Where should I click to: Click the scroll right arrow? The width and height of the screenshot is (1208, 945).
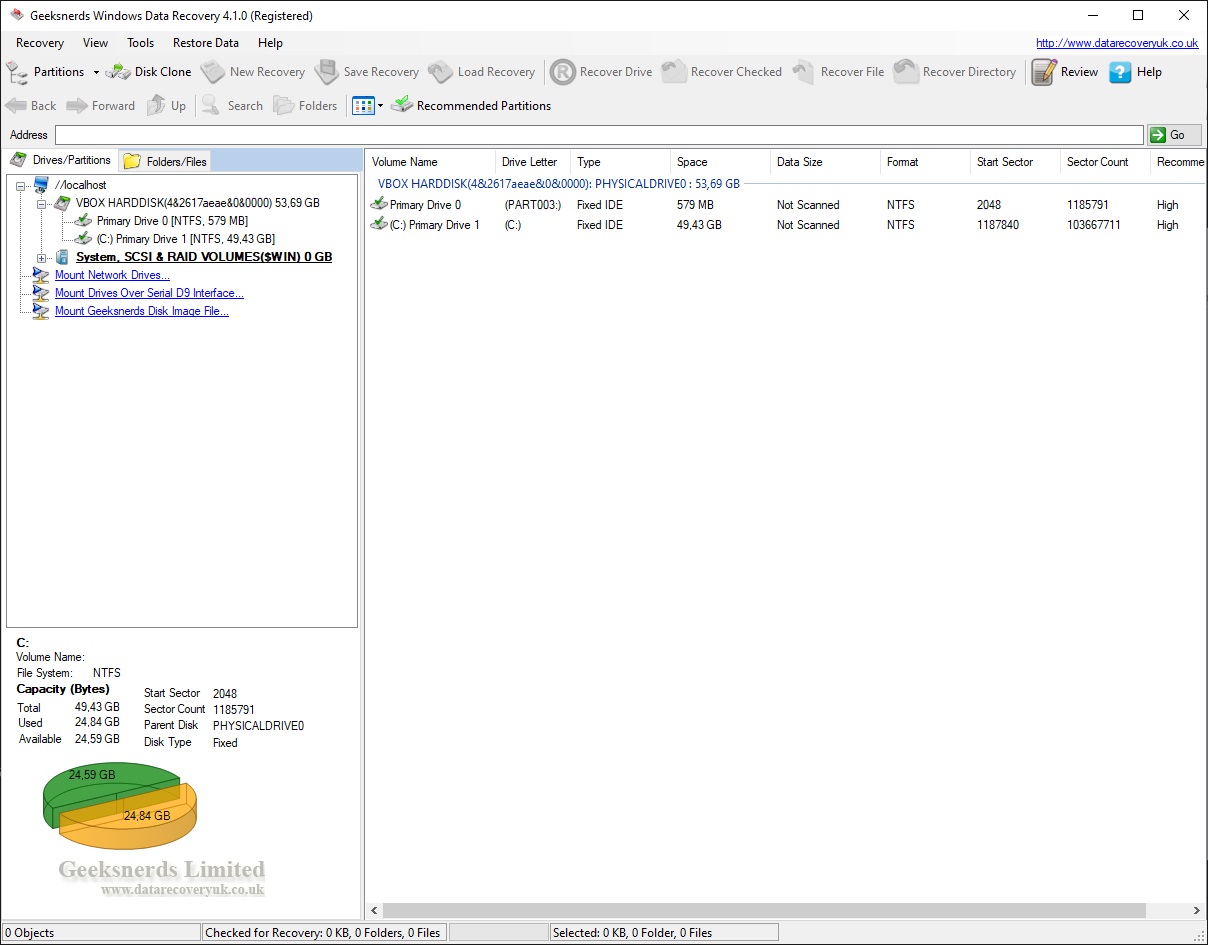(x=1197, y=911)
